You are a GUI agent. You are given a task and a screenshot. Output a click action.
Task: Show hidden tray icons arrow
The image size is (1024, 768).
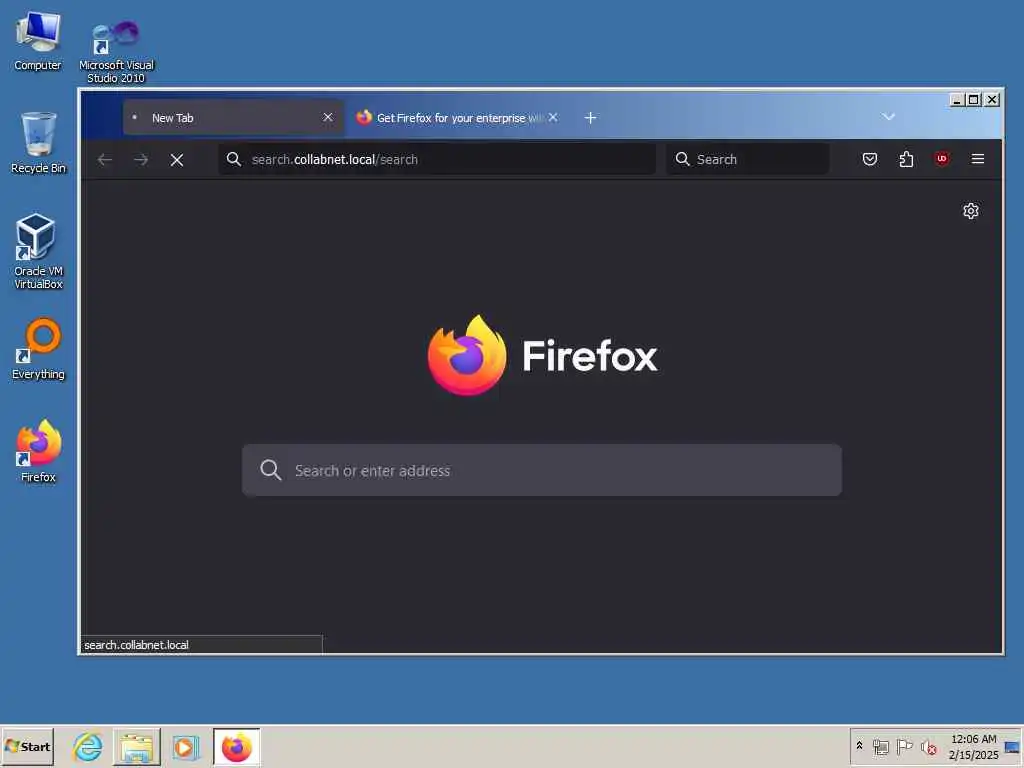859,746
